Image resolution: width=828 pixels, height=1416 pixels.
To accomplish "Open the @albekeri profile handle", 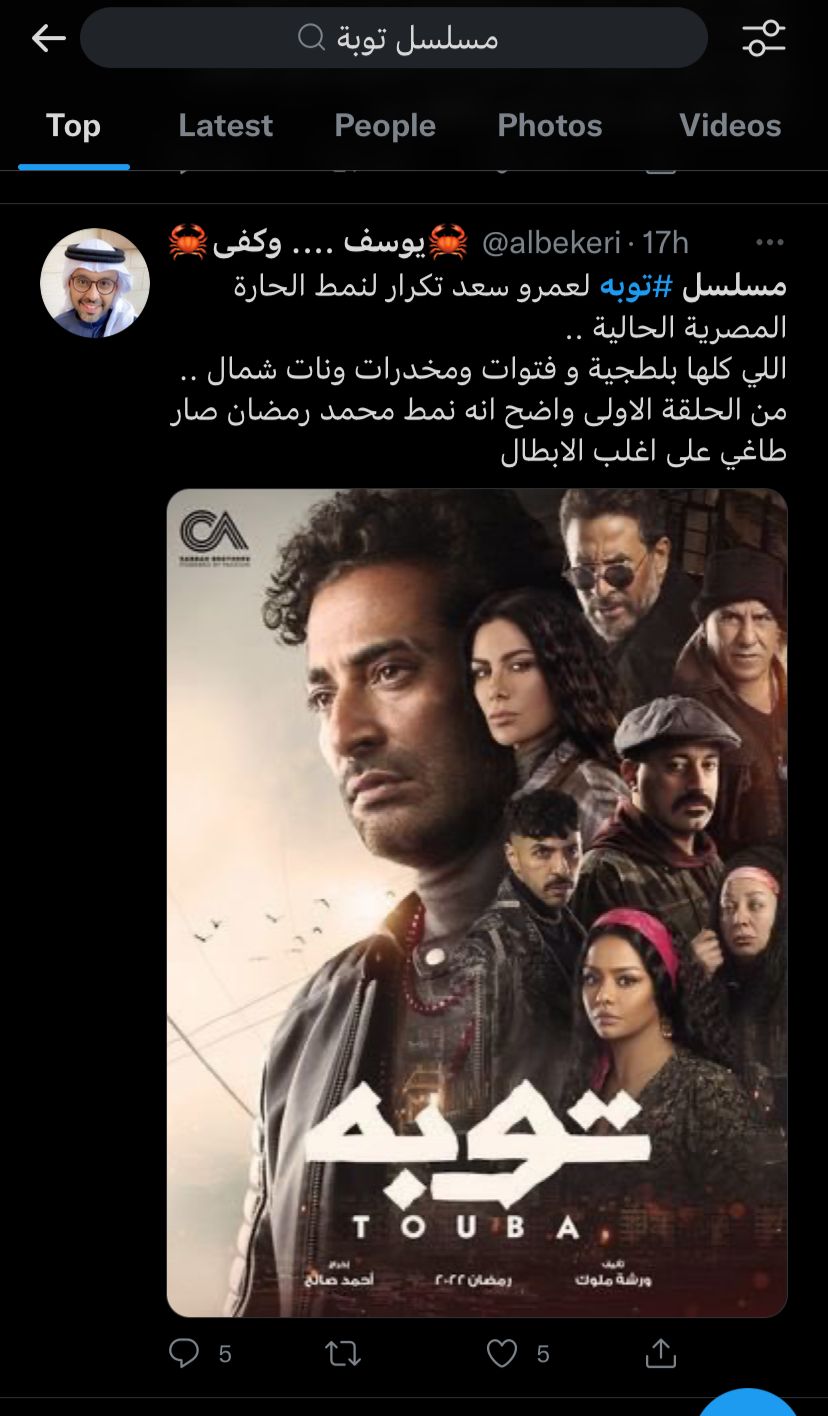I will tap(550, 243).
